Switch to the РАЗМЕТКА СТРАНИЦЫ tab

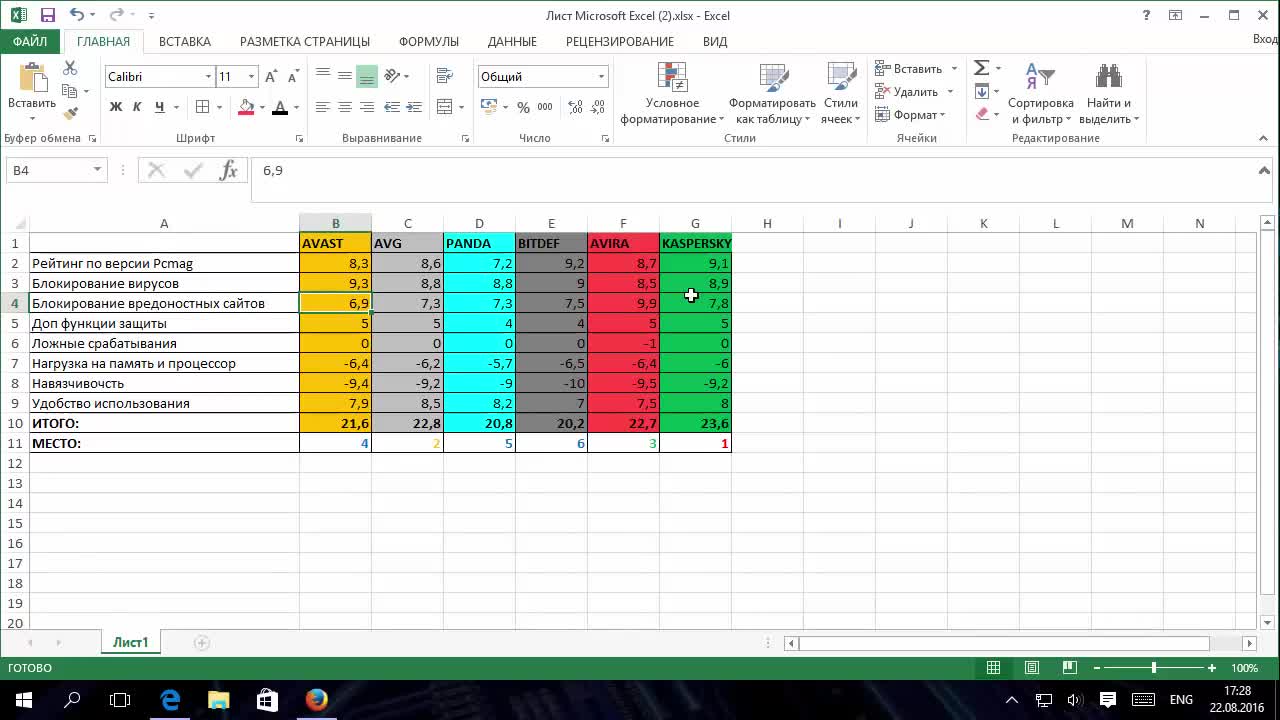305,42
